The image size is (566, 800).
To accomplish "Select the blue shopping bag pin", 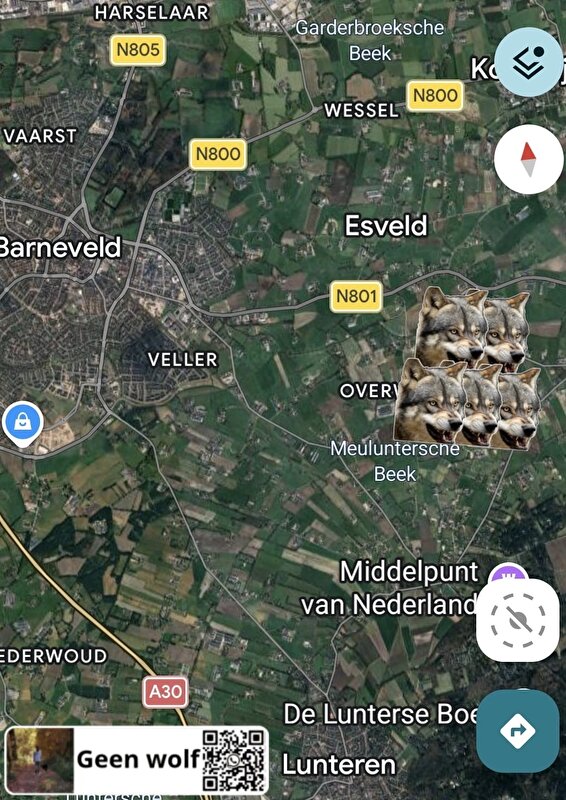I will pos(22,423).
